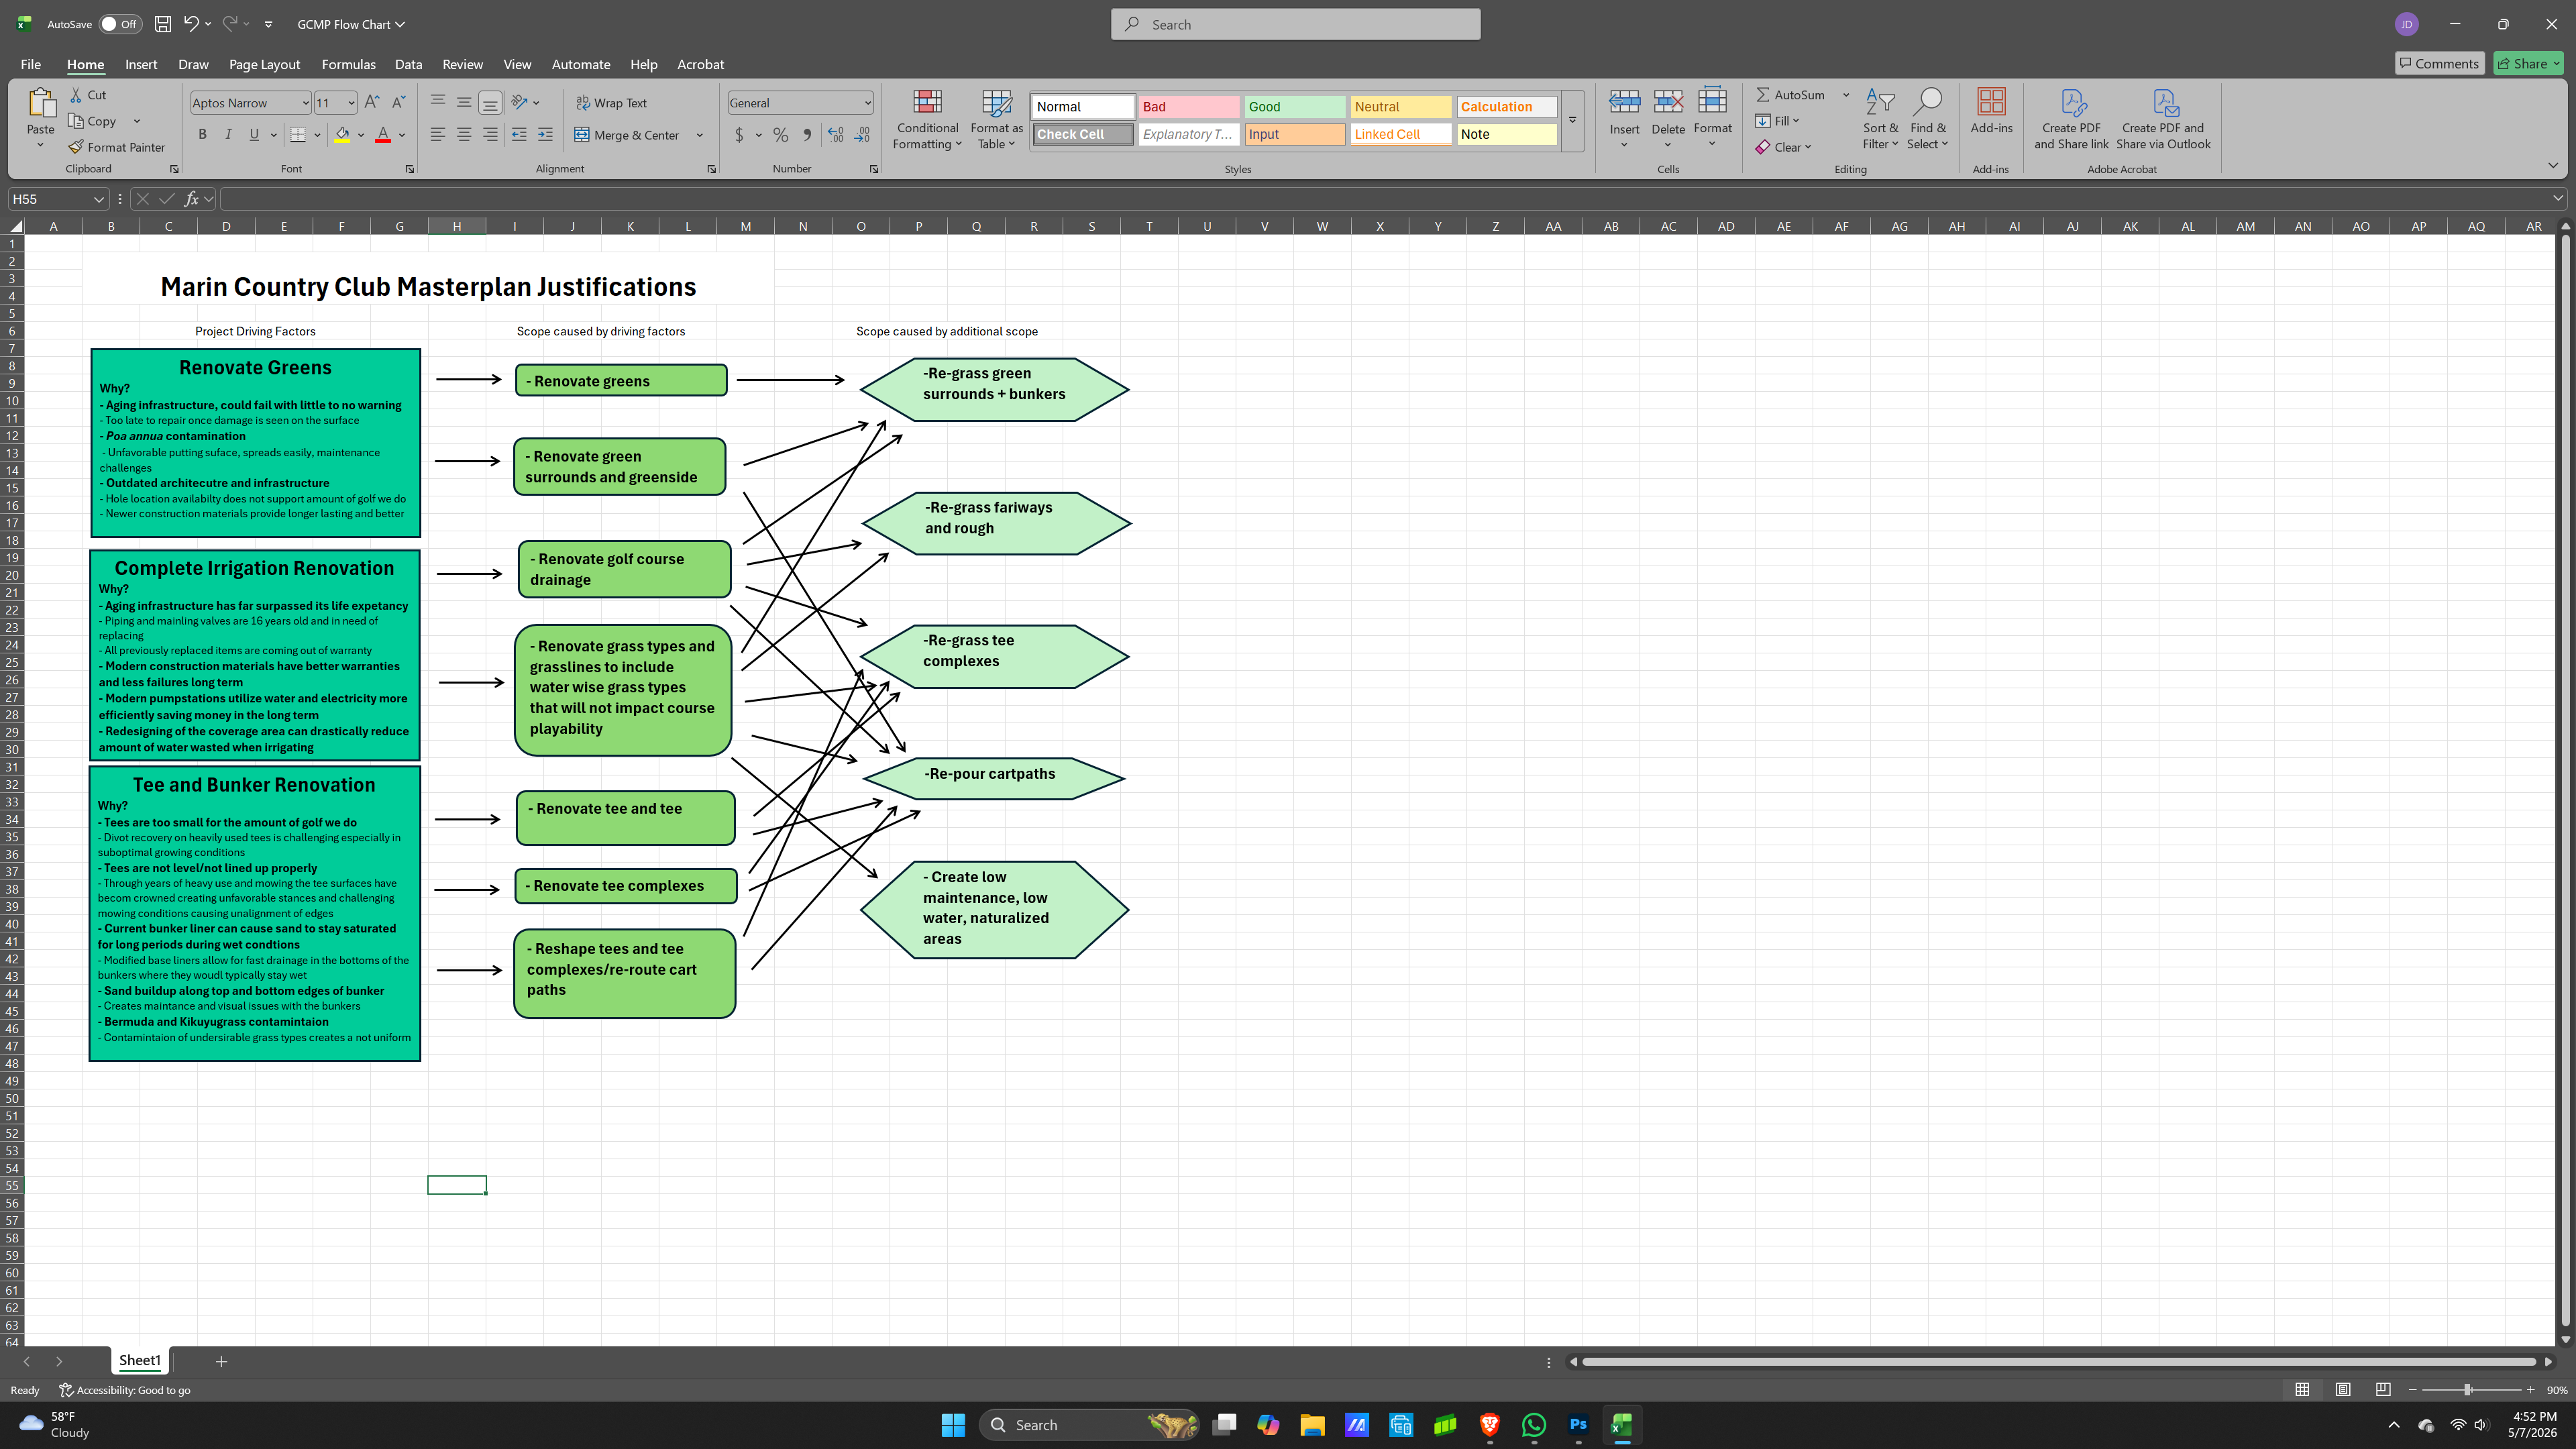Screen dimensions: 2576x1449
Task: Select Center text alignment icon
Action: (x=464, y=134)
